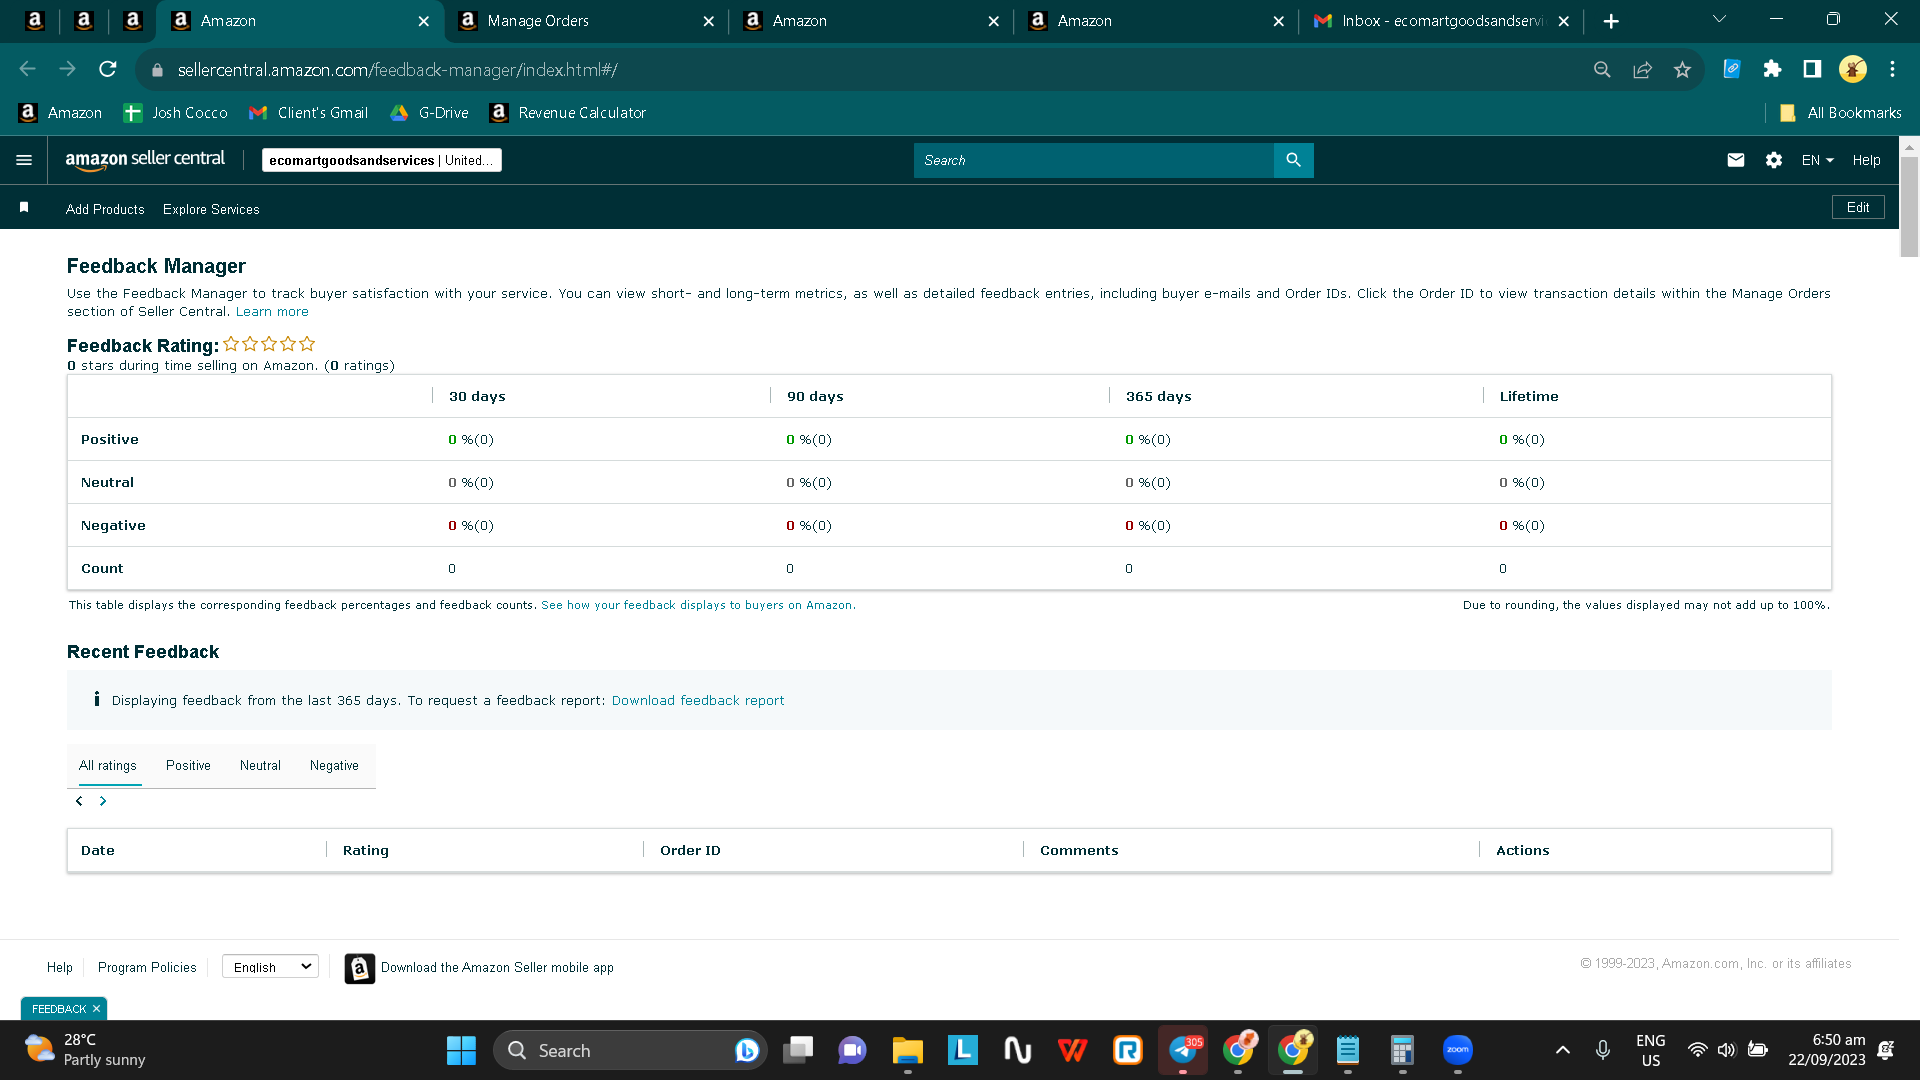Viewport: 1920px width, 1080px height.
Task: Click the Windows taskbar search box
Action: [x=630, y=1050]
